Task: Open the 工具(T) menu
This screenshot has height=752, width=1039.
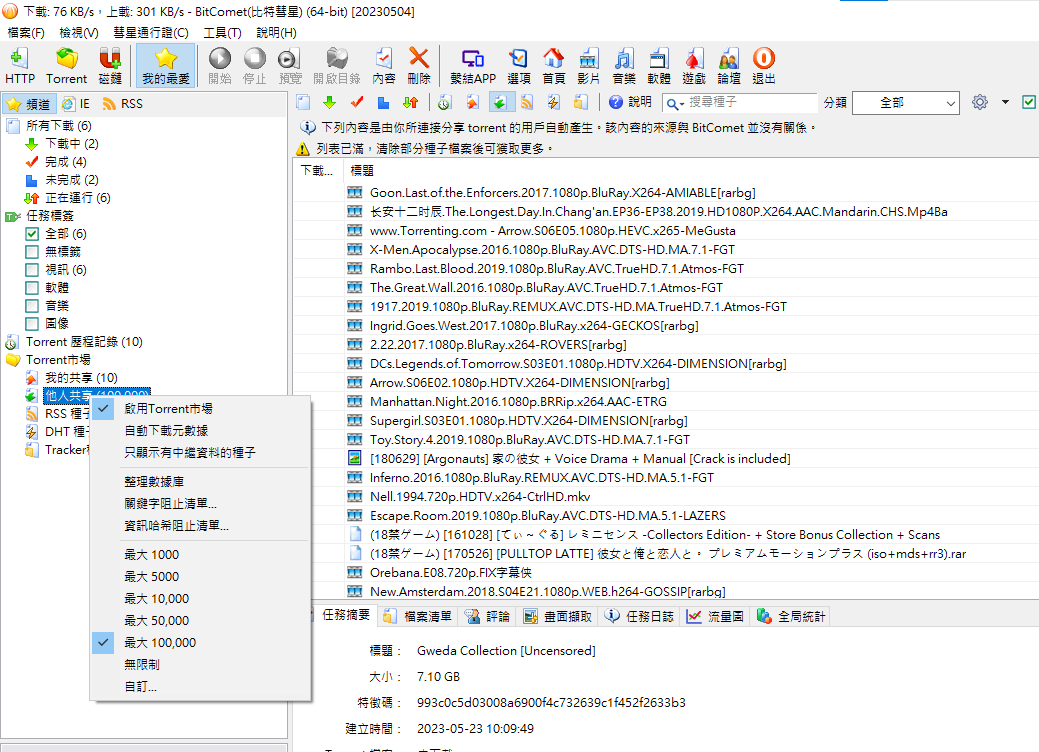Action: coord(222,32)
